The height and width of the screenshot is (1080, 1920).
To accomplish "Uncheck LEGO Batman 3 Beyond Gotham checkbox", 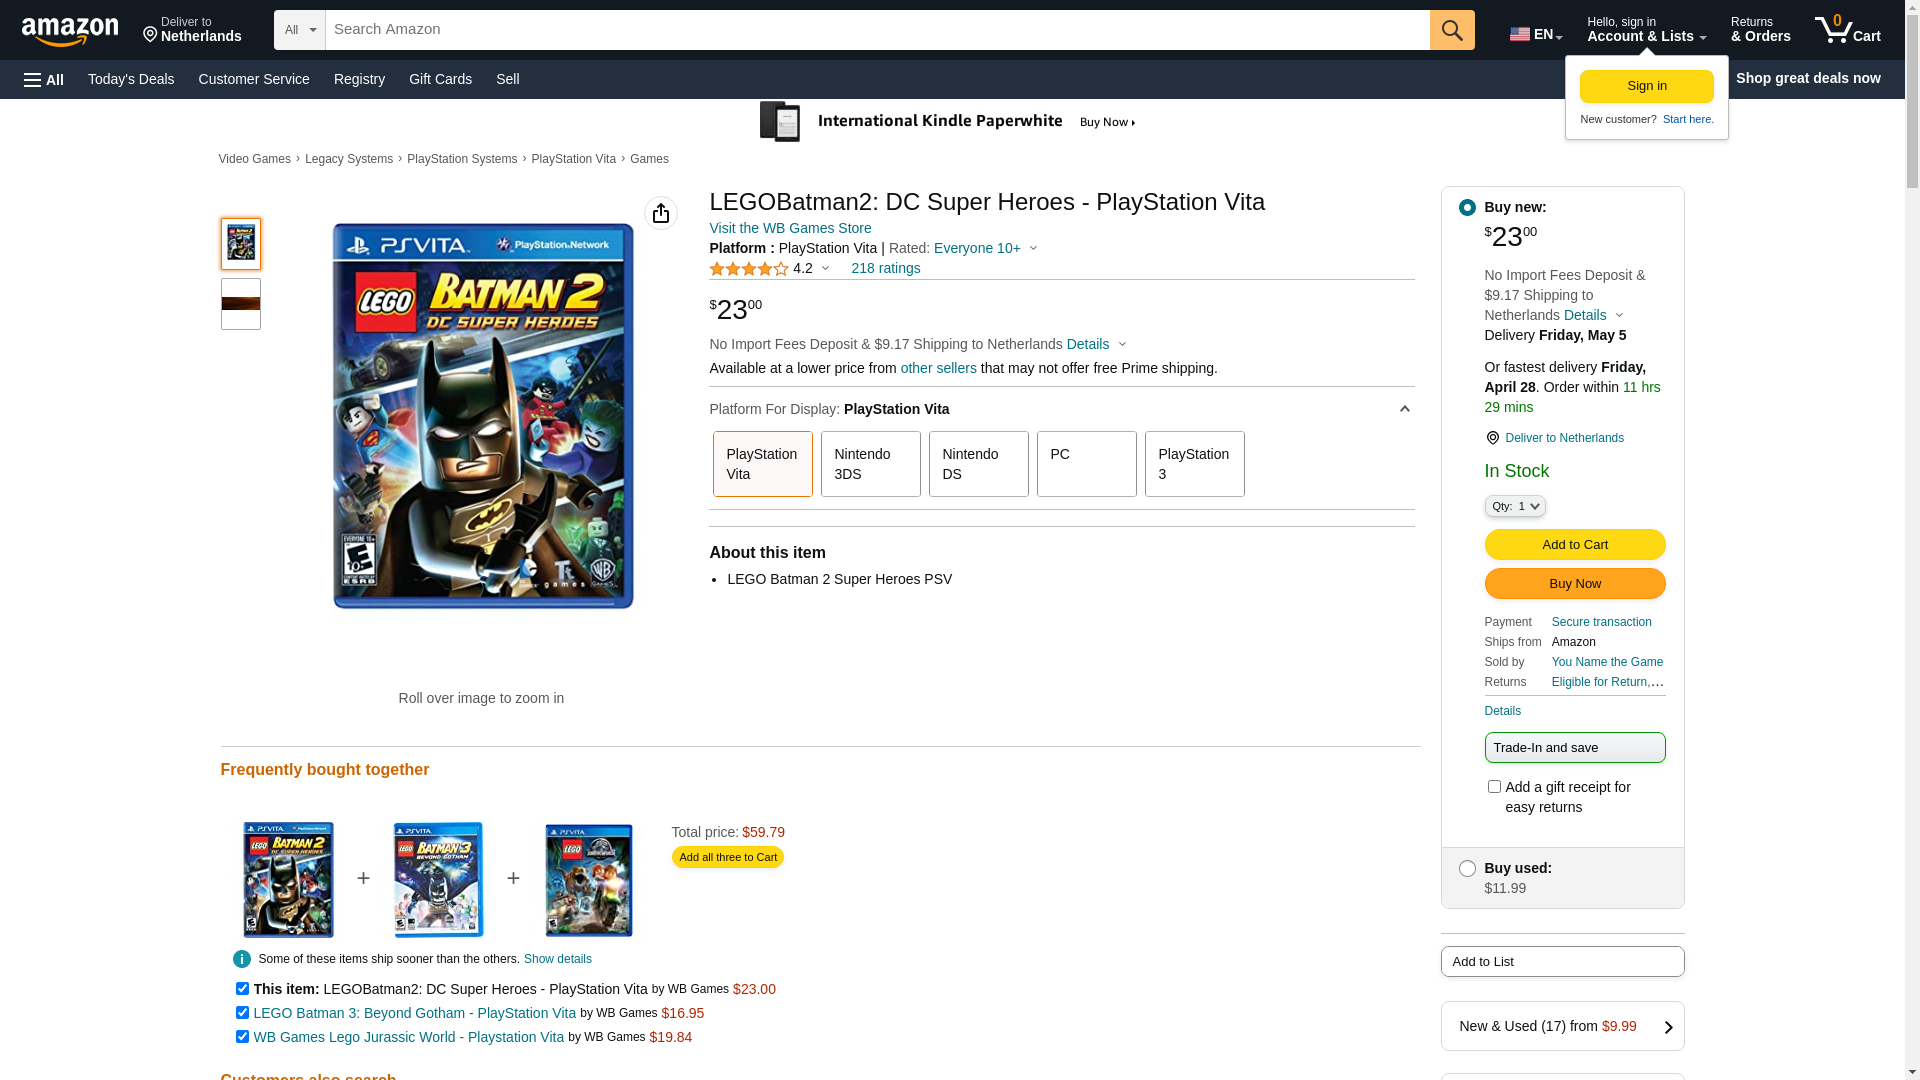I will [242, 1013].
